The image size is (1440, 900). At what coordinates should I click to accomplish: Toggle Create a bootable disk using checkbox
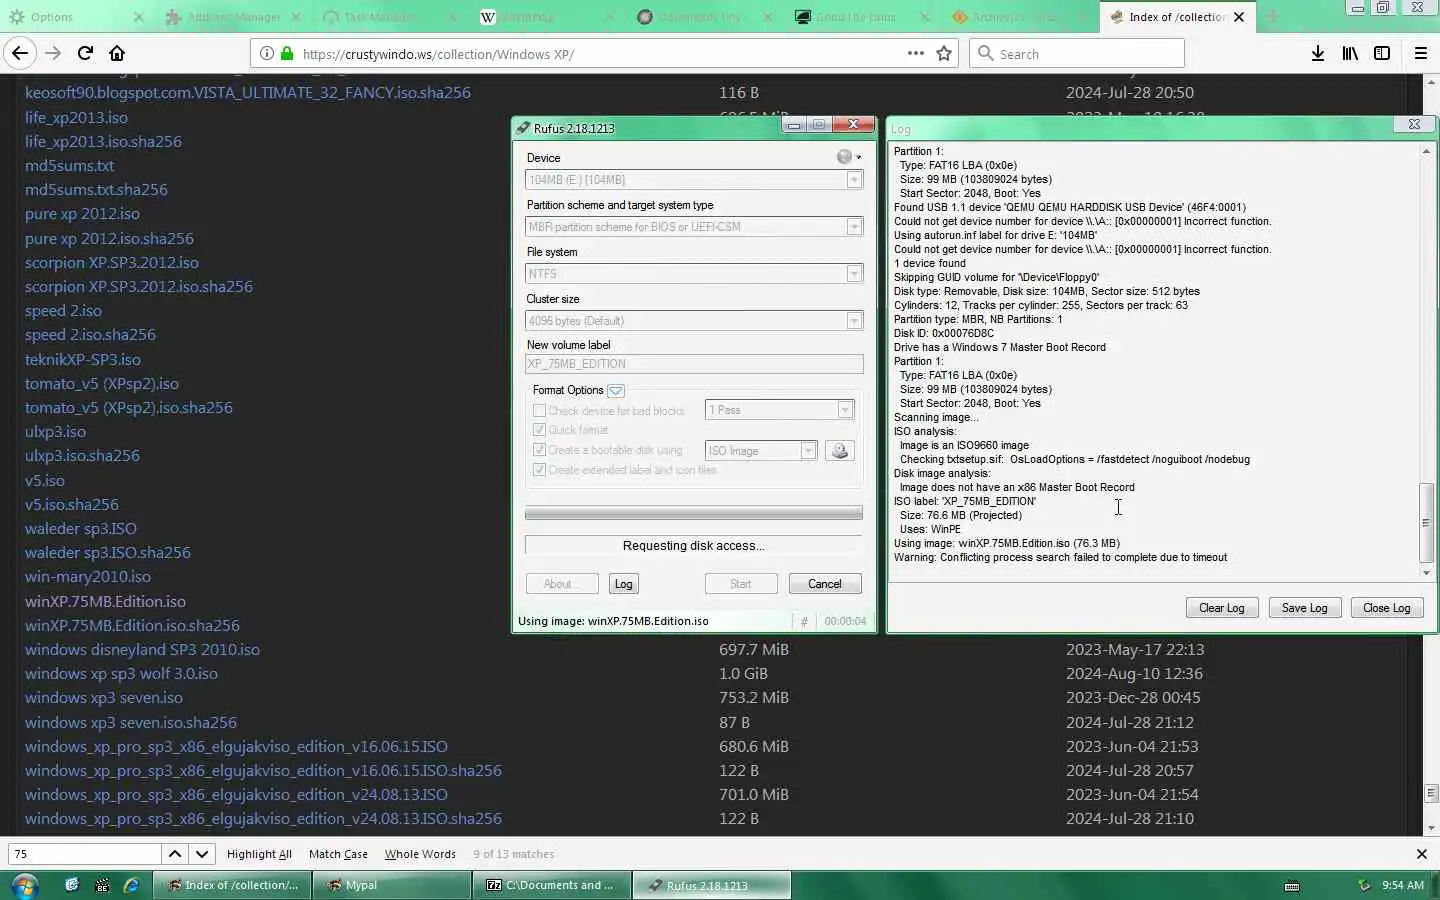click(x=539, y=450)
